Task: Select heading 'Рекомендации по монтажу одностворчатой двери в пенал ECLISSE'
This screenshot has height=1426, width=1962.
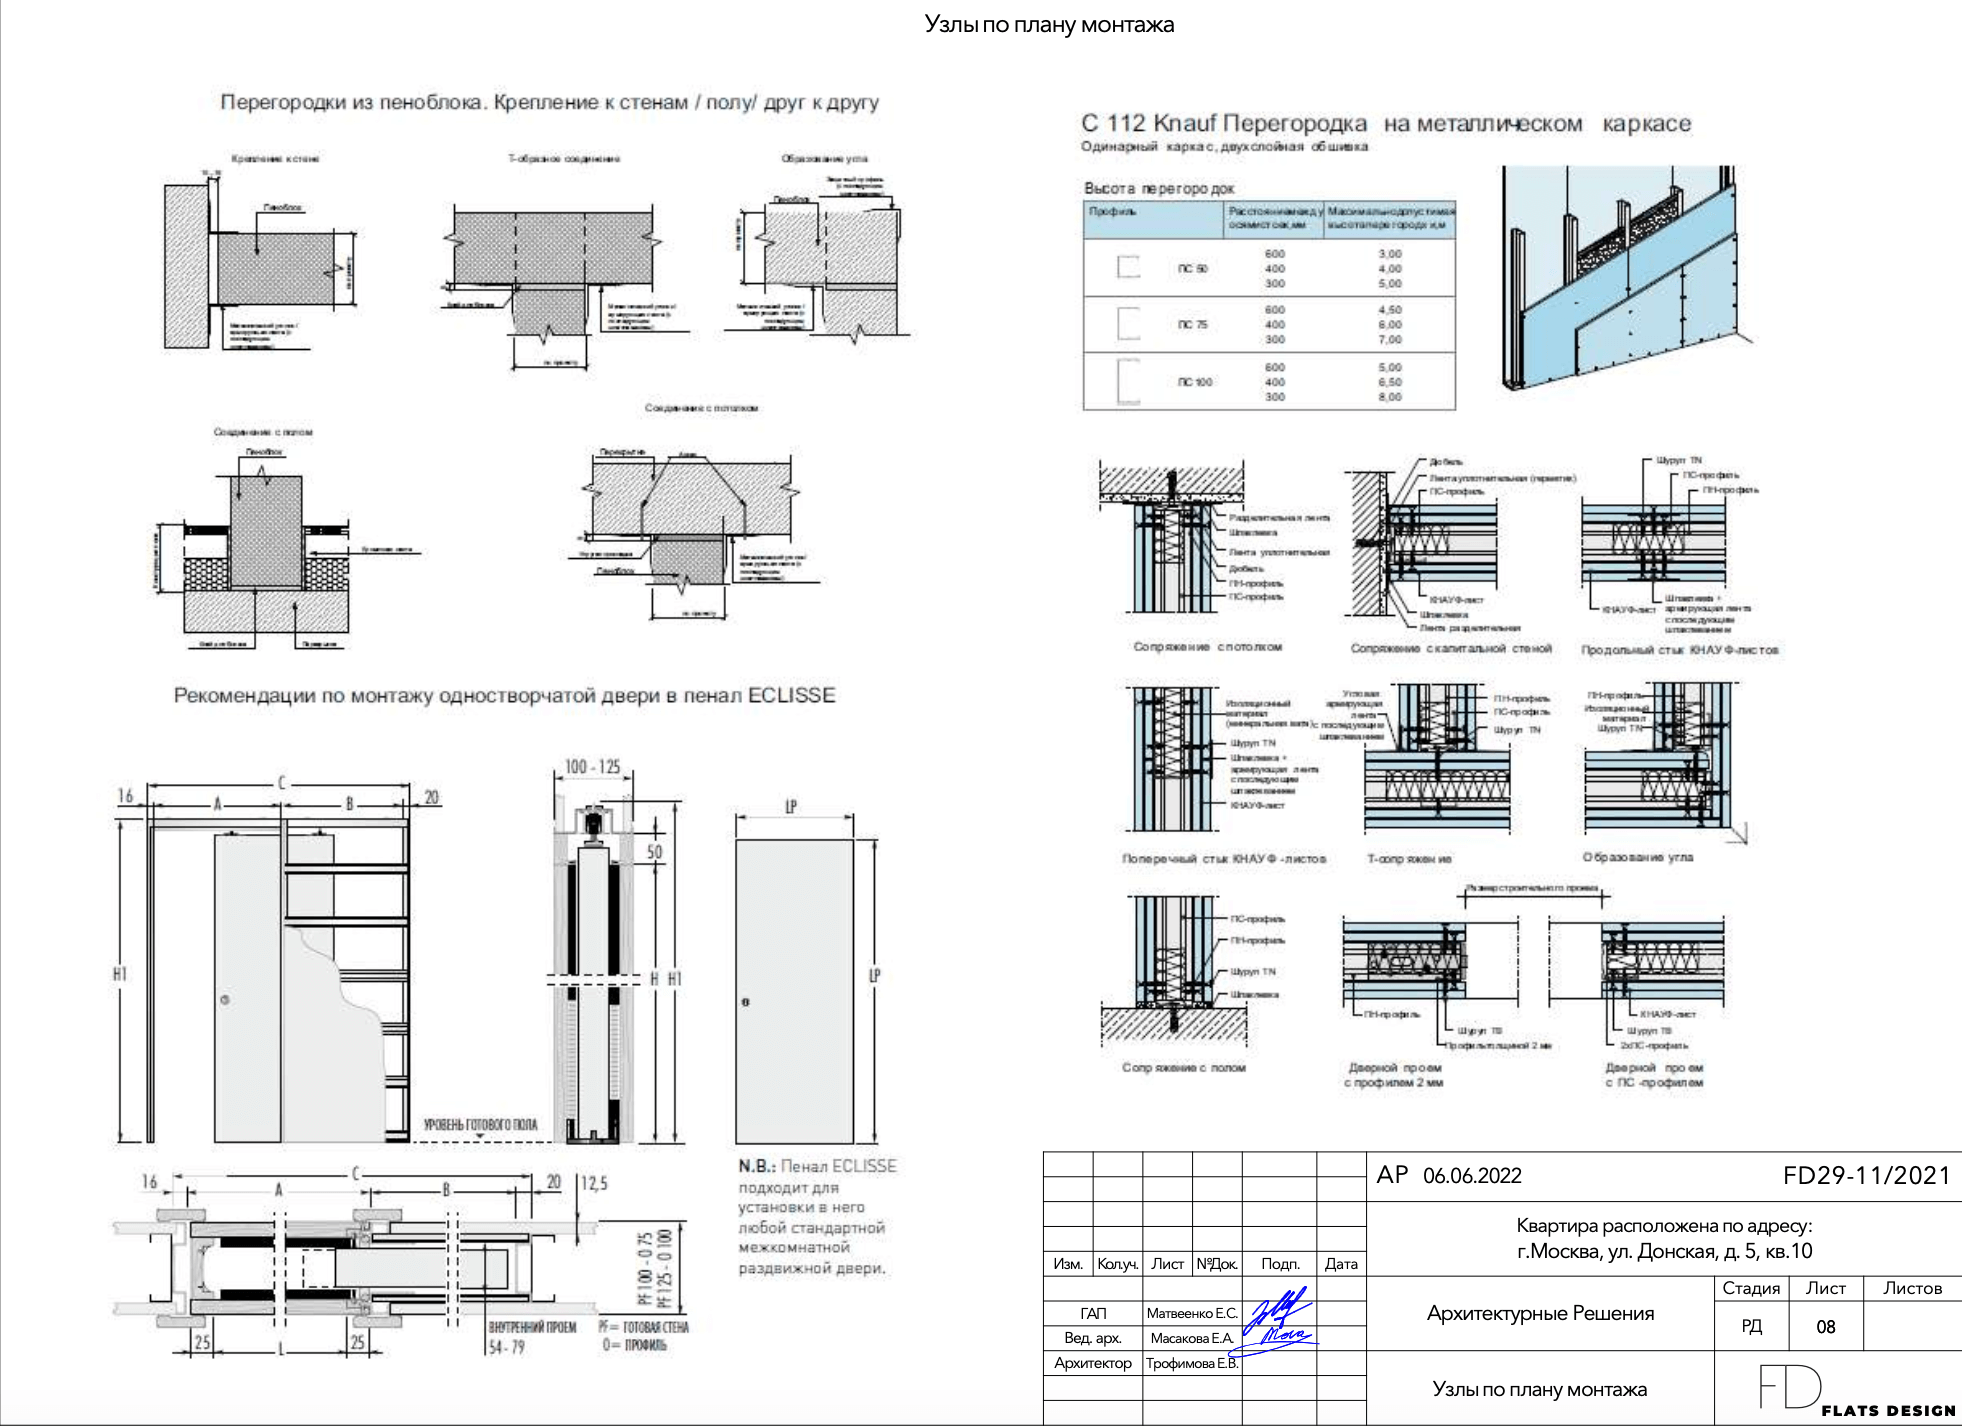Action: click(504, 695)
